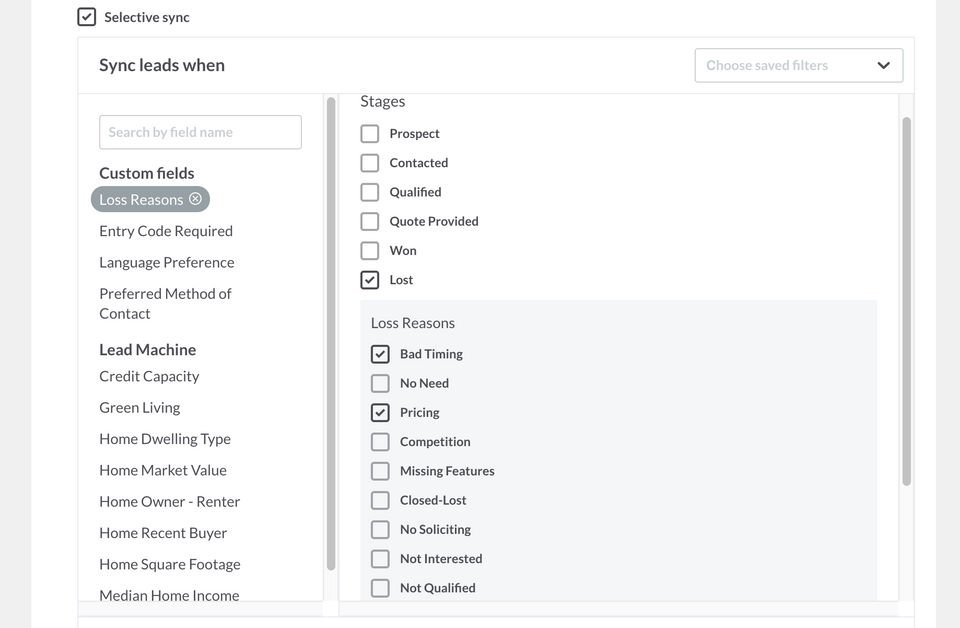This screenshot has height=628, width=960.
Task: Tick the Qualified stage checkbox
Action: (370, 192)
